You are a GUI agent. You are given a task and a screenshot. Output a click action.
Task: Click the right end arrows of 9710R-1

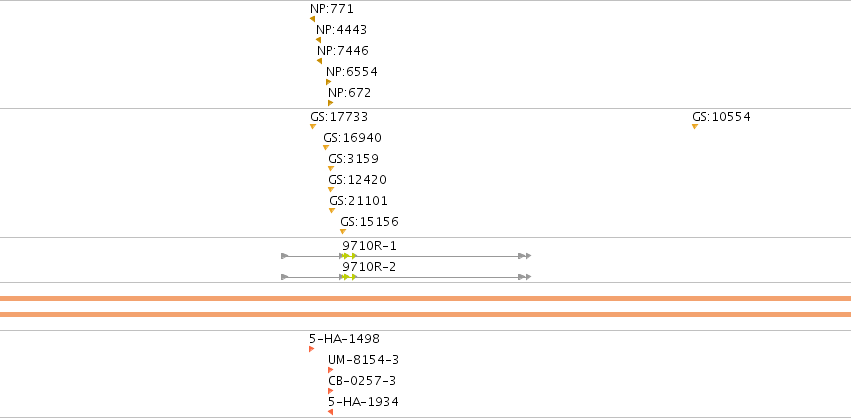click(525, 256)
